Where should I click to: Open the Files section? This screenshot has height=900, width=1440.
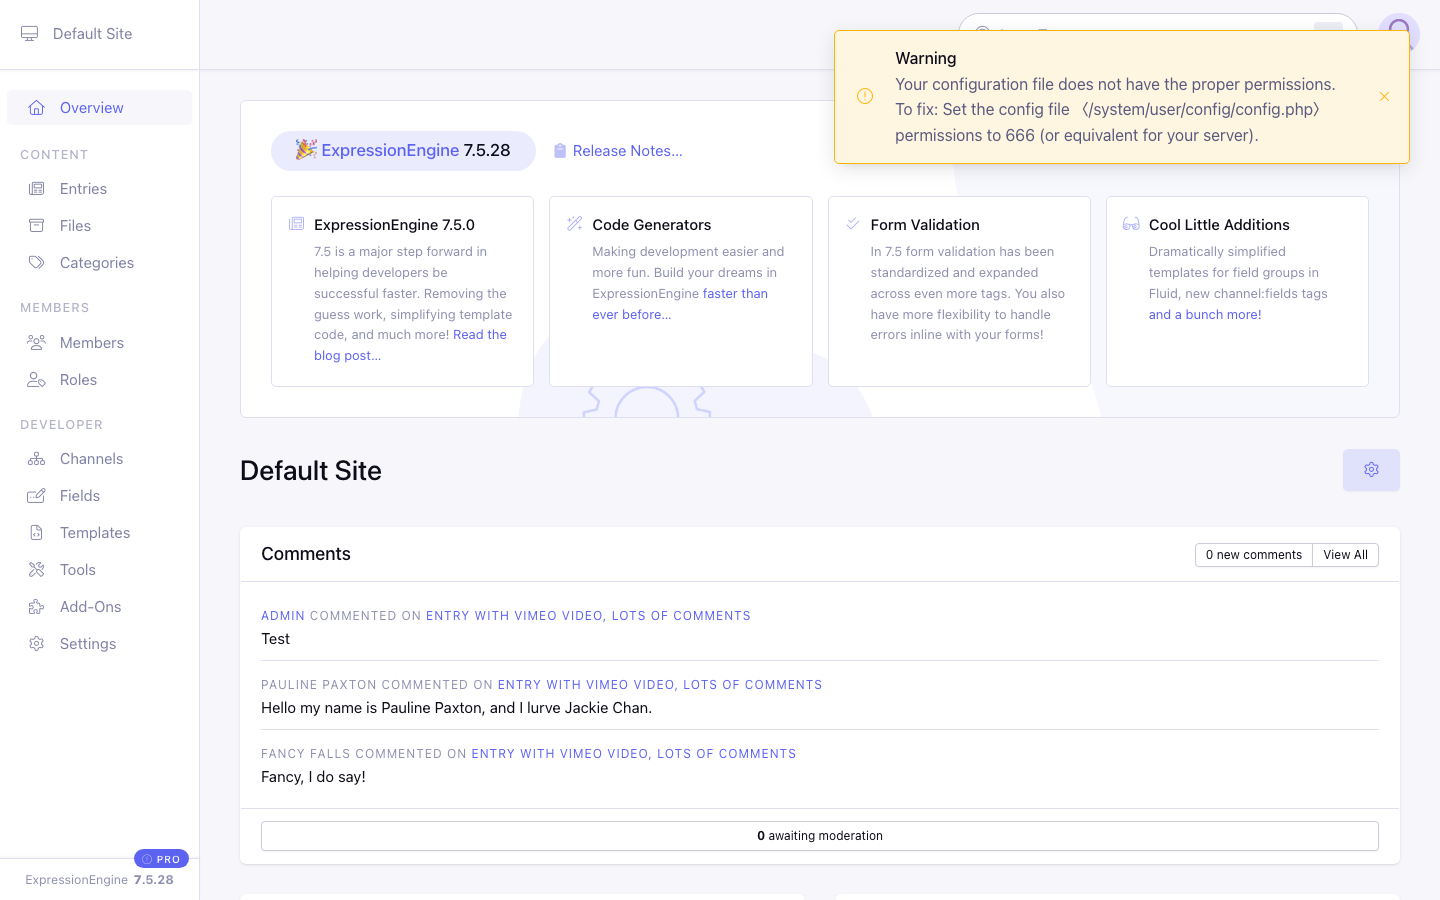99,226
